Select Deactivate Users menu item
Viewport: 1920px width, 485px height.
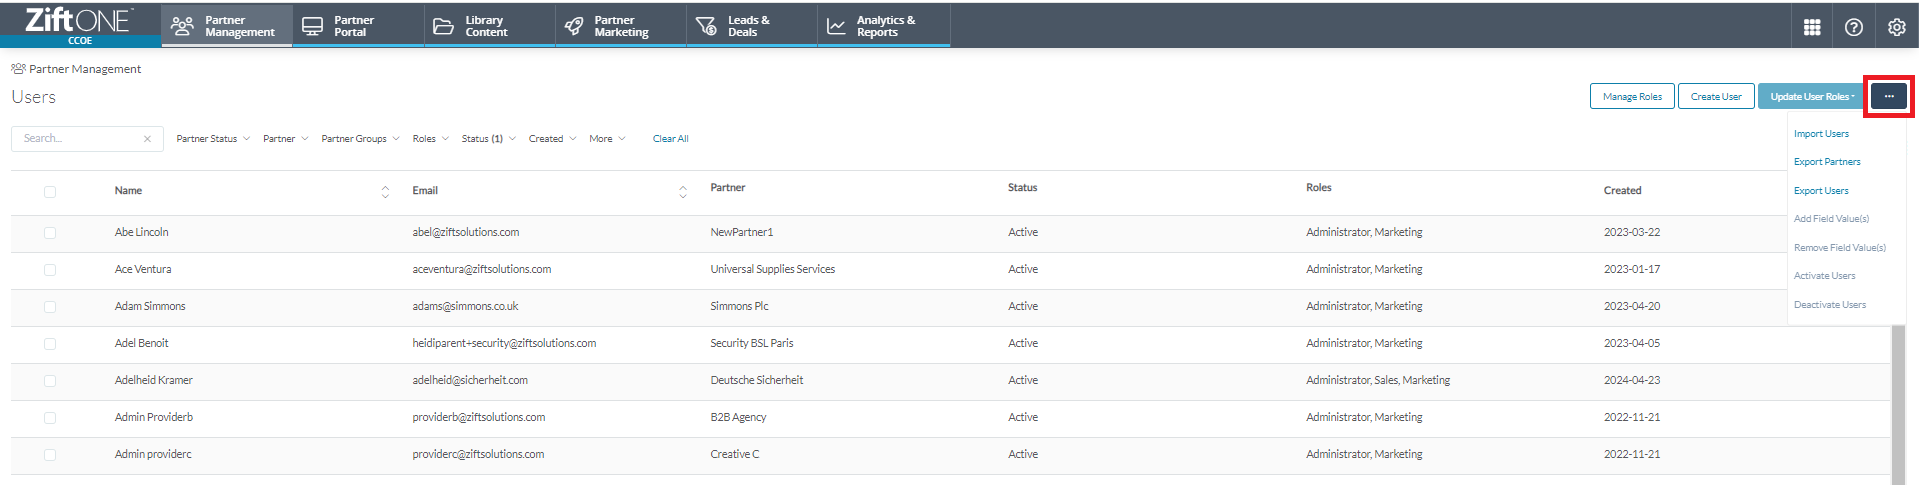[1830, 305]
